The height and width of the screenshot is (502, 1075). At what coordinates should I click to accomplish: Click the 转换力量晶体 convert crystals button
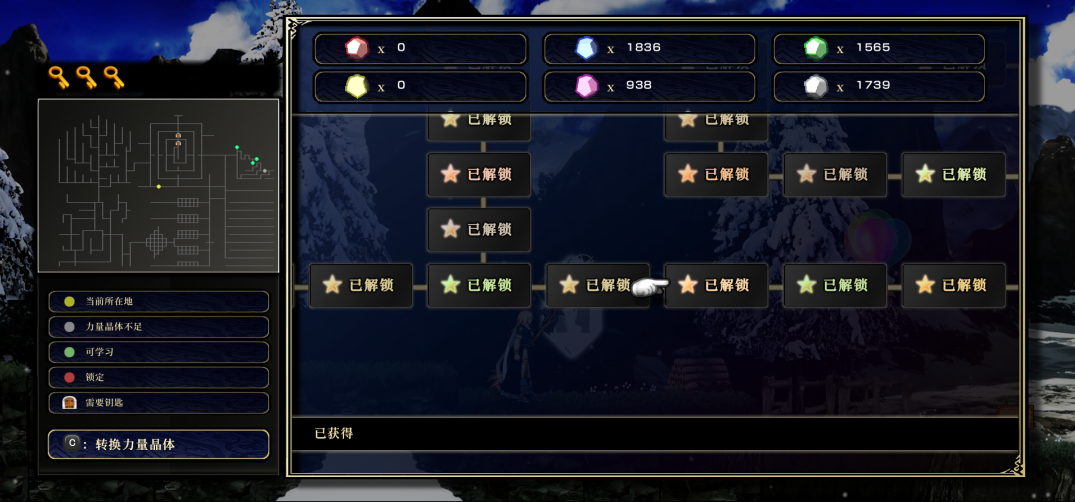158,444
